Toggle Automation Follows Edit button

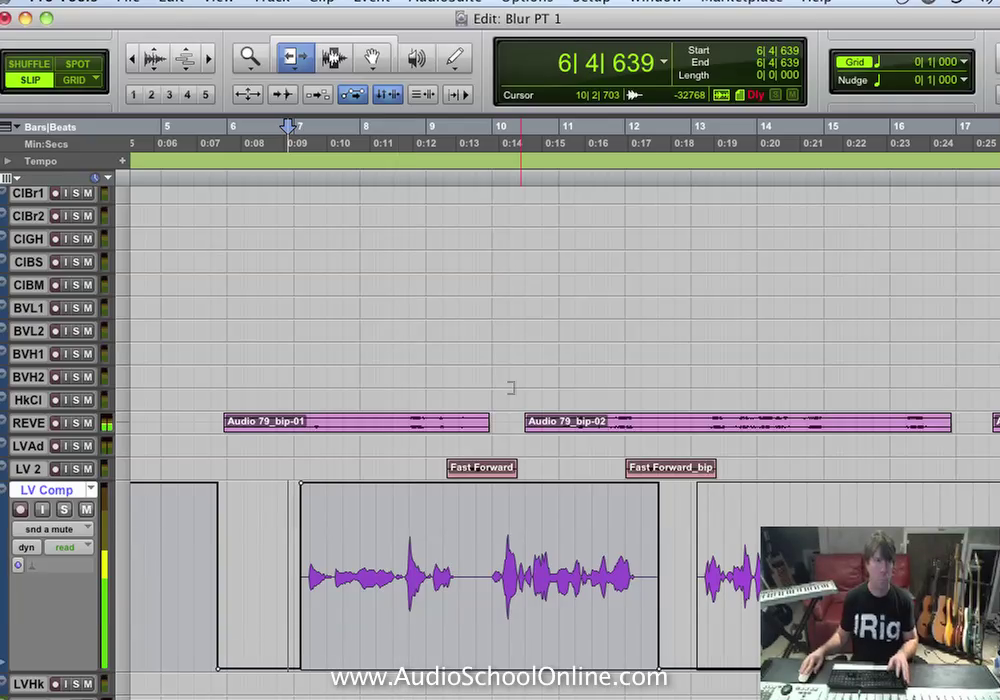coord(353,94)
